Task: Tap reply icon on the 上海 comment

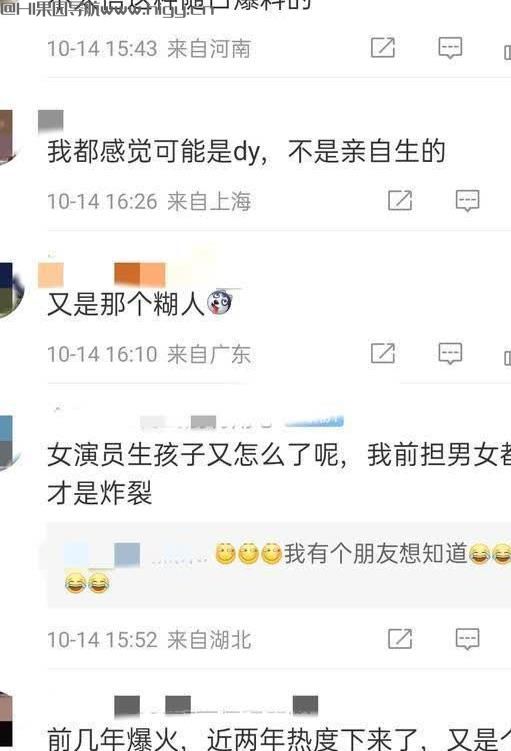Action: (x=467, y=200)
